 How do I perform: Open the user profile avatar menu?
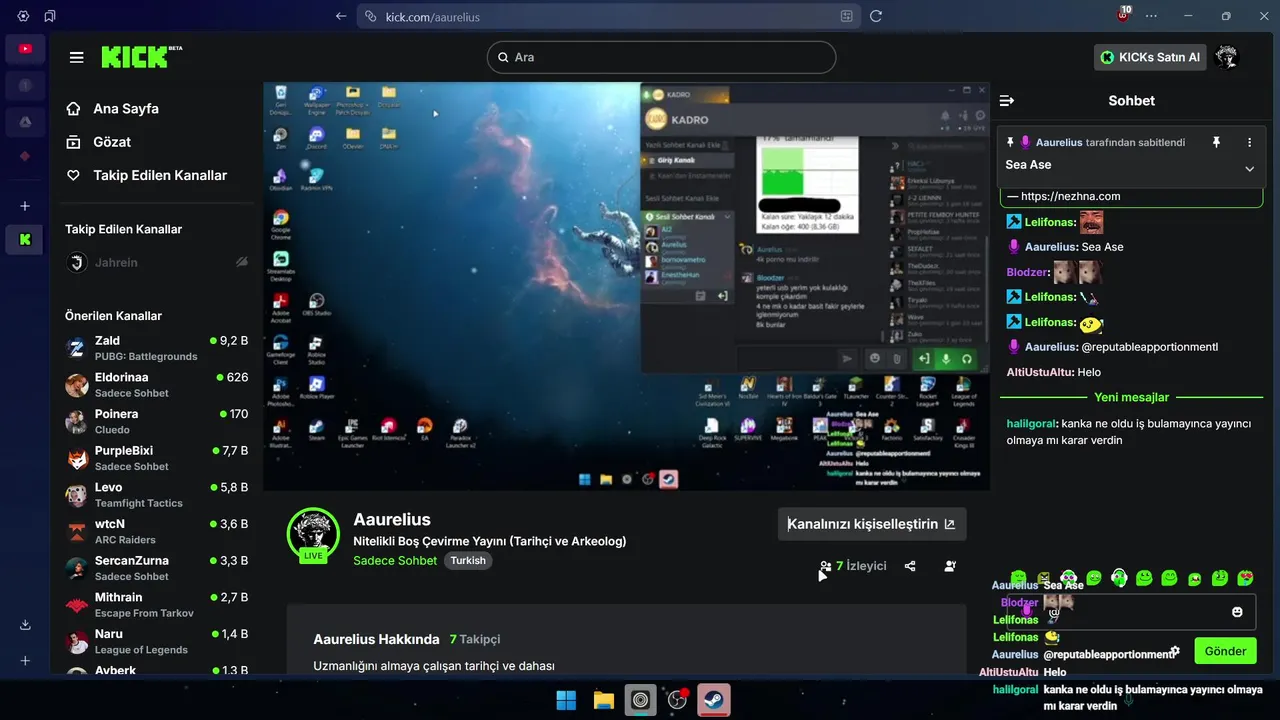click(1227, 57)
